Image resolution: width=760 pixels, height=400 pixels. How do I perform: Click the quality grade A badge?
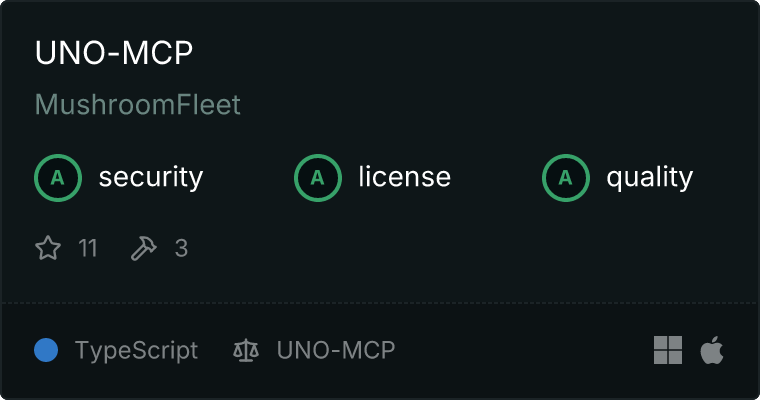point(566,178)
